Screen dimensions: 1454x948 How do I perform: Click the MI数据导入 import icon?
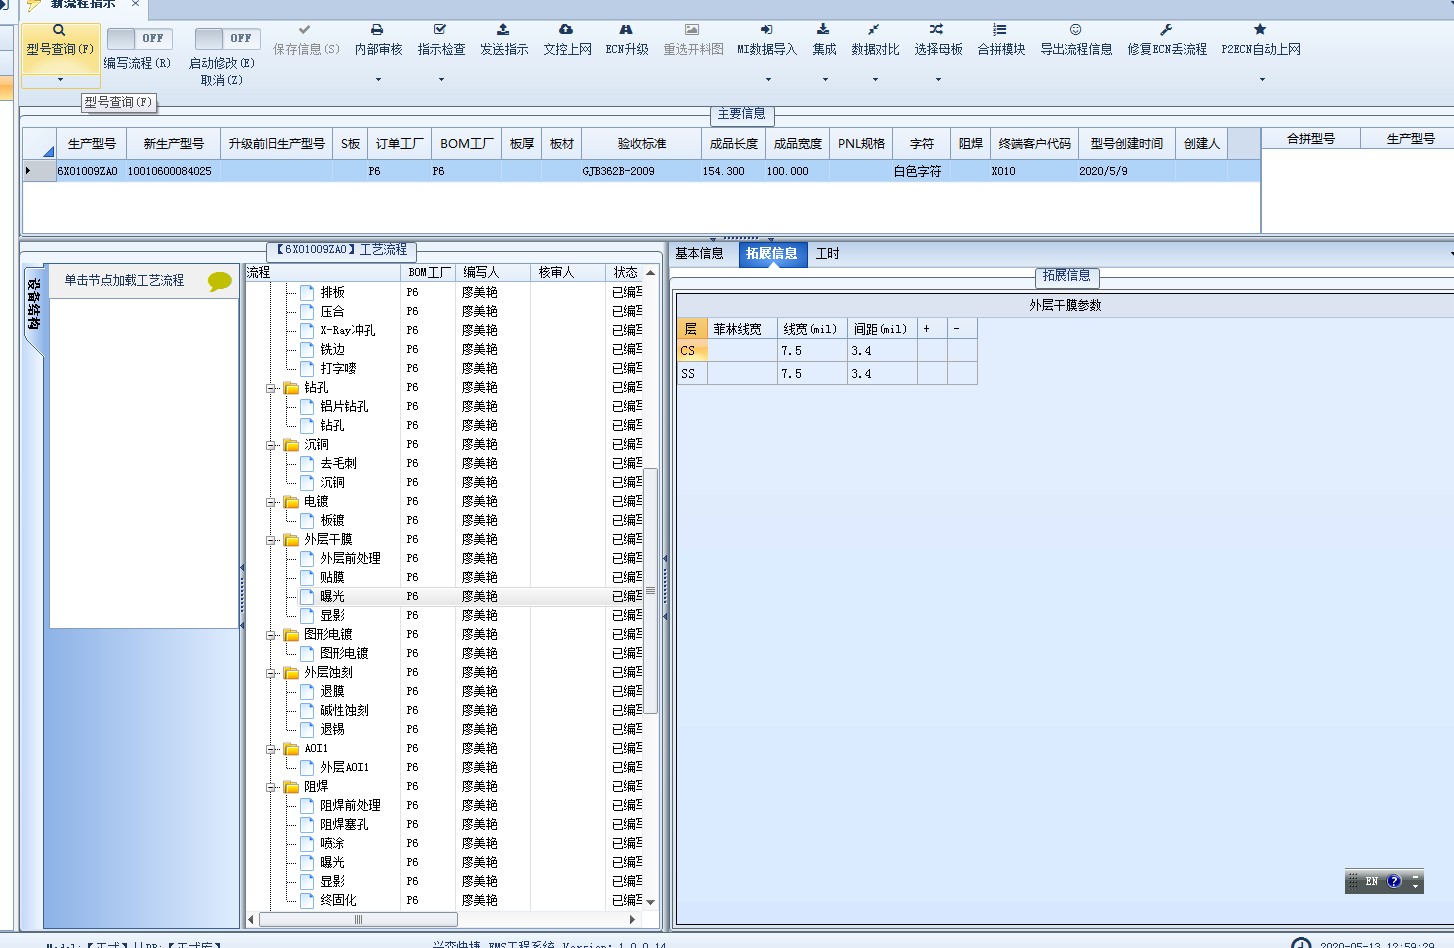[766, 30]
